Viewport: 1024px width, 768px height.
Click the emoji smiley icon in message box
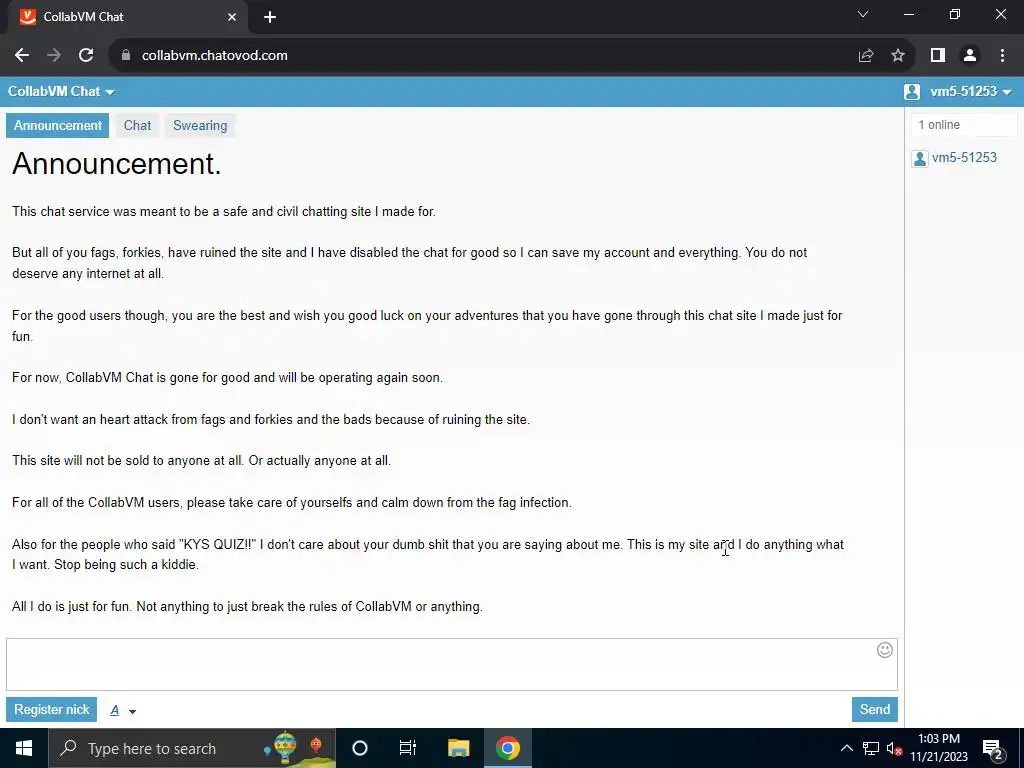click(x=885, y=650)
